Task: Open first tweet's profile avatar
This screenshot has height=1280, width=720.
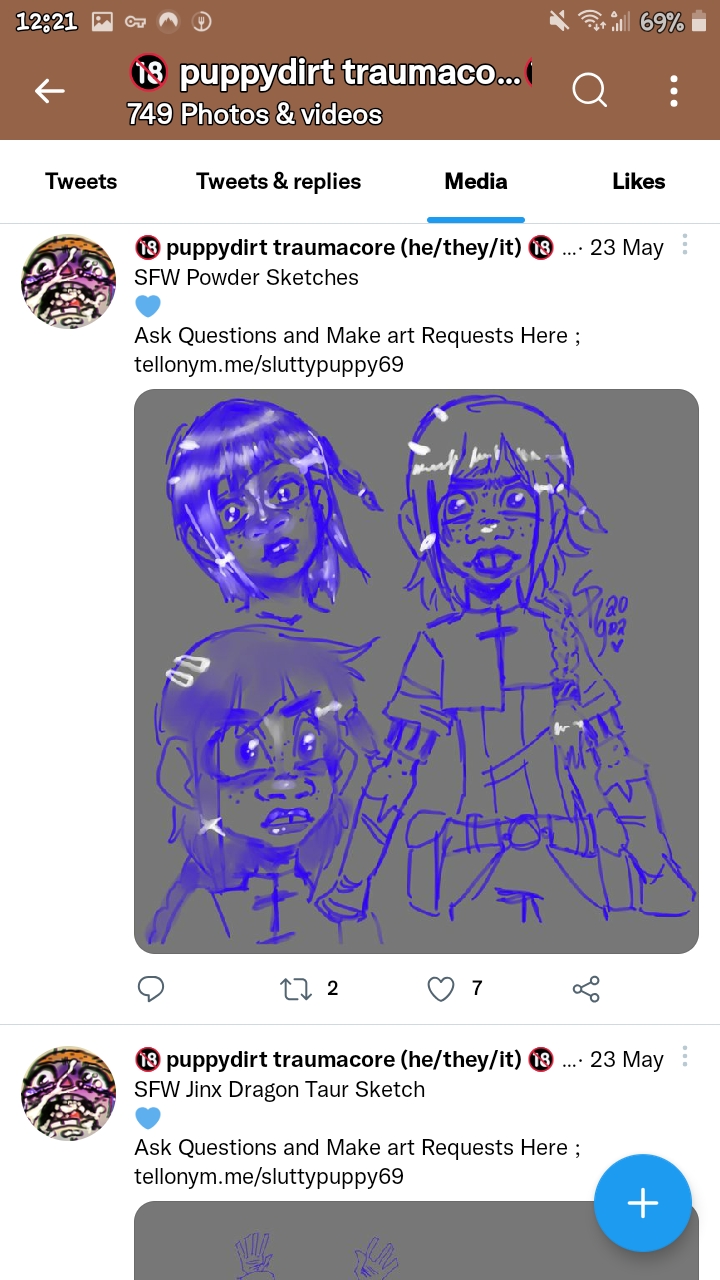Action: click(68, 282)
